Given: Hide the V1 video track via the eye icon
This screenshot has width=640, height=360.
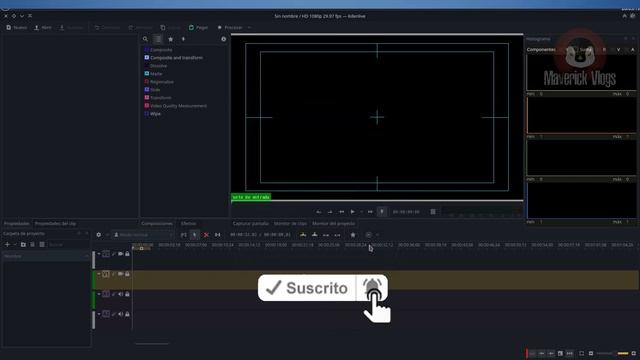Looking at the screenshot, I should pyautogui.click(x=120, y=274).
